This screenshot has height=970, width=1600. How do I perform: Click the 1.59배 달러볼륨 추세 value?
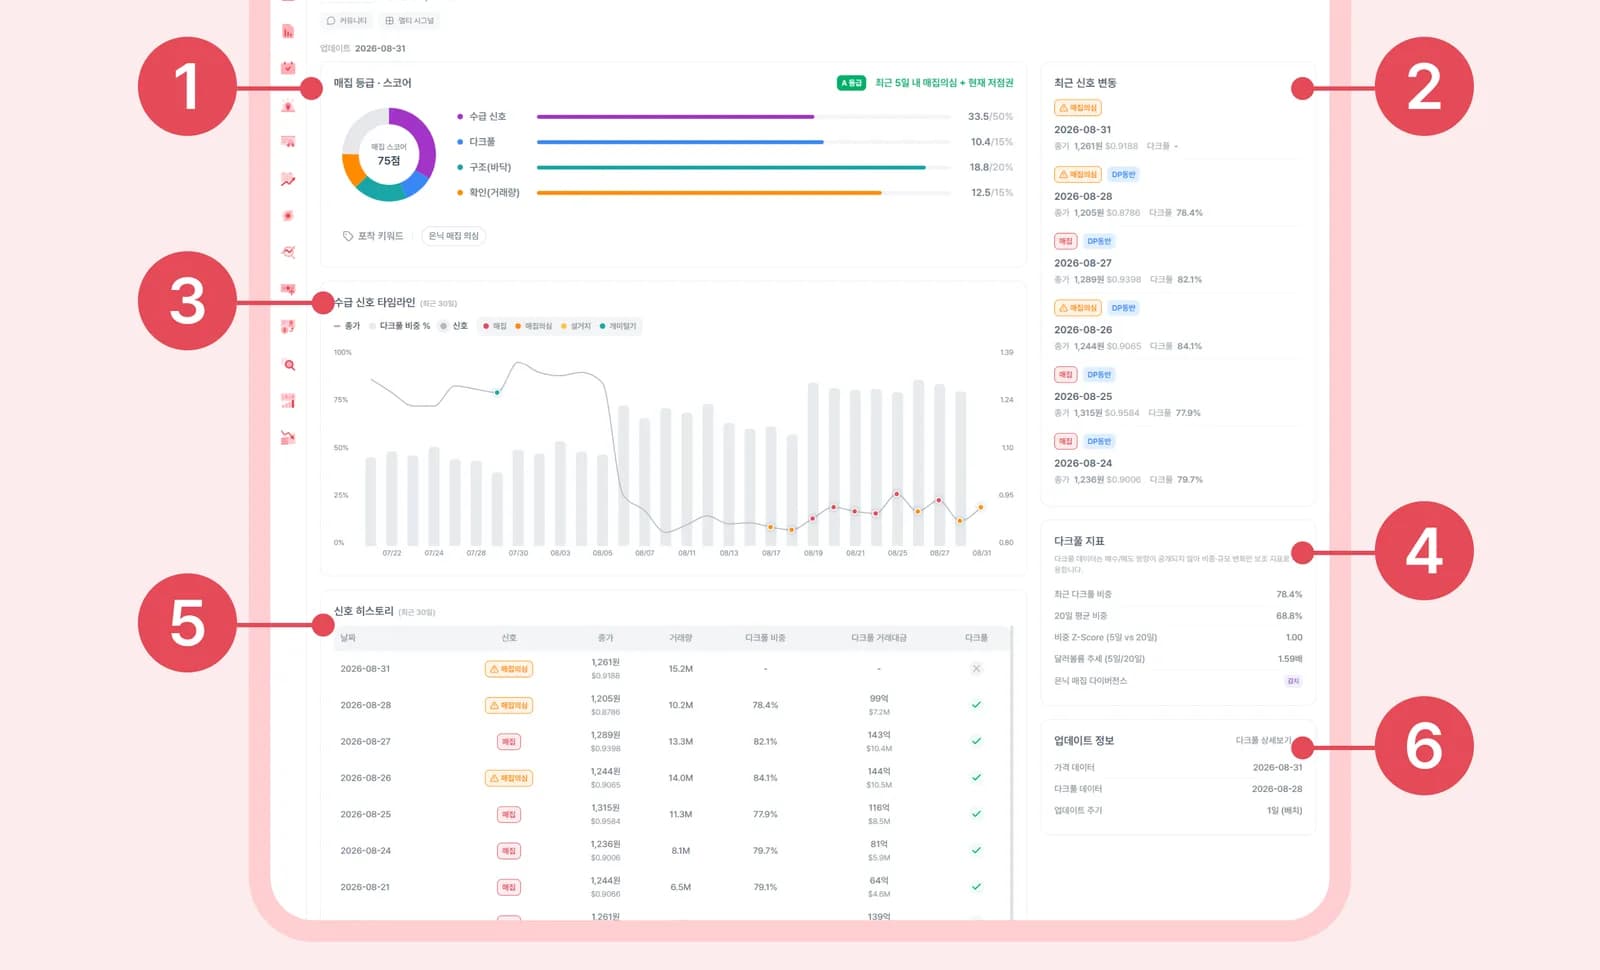point(1290,659)
